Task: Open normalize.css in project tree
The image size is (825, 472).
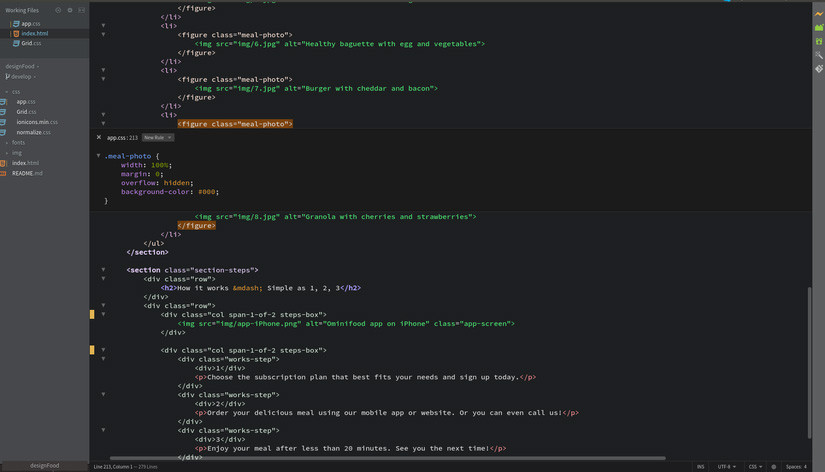Action: (33, 132)
